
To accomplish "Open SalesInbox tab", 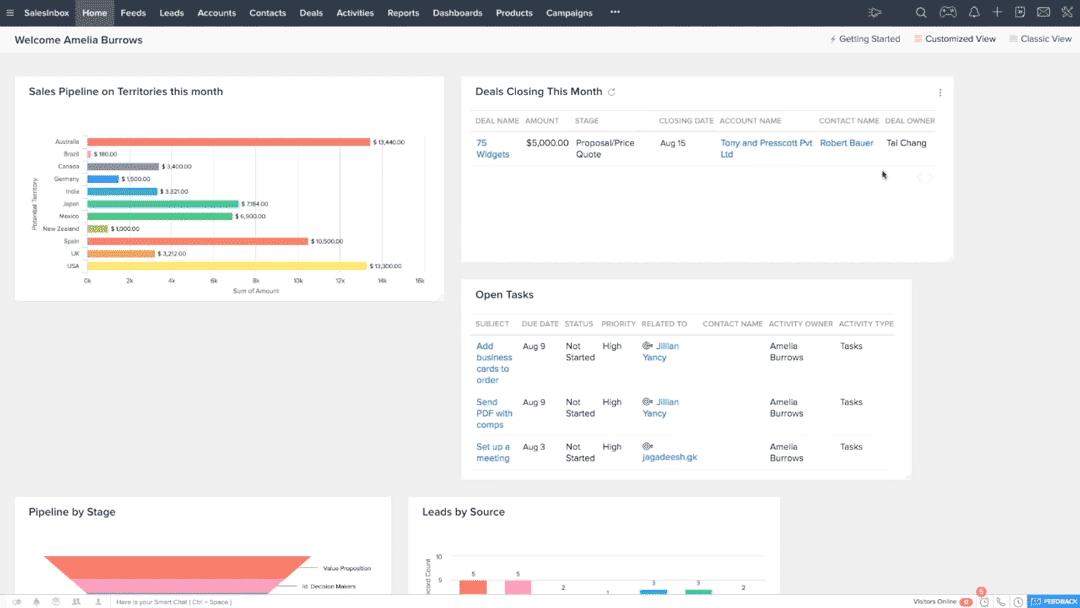I will click(46, 12).
